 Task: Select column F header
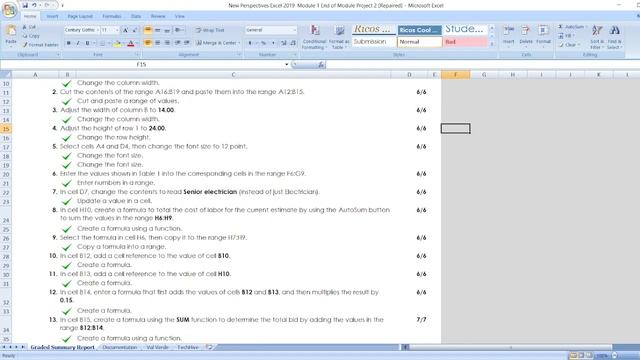pos(456,75)
